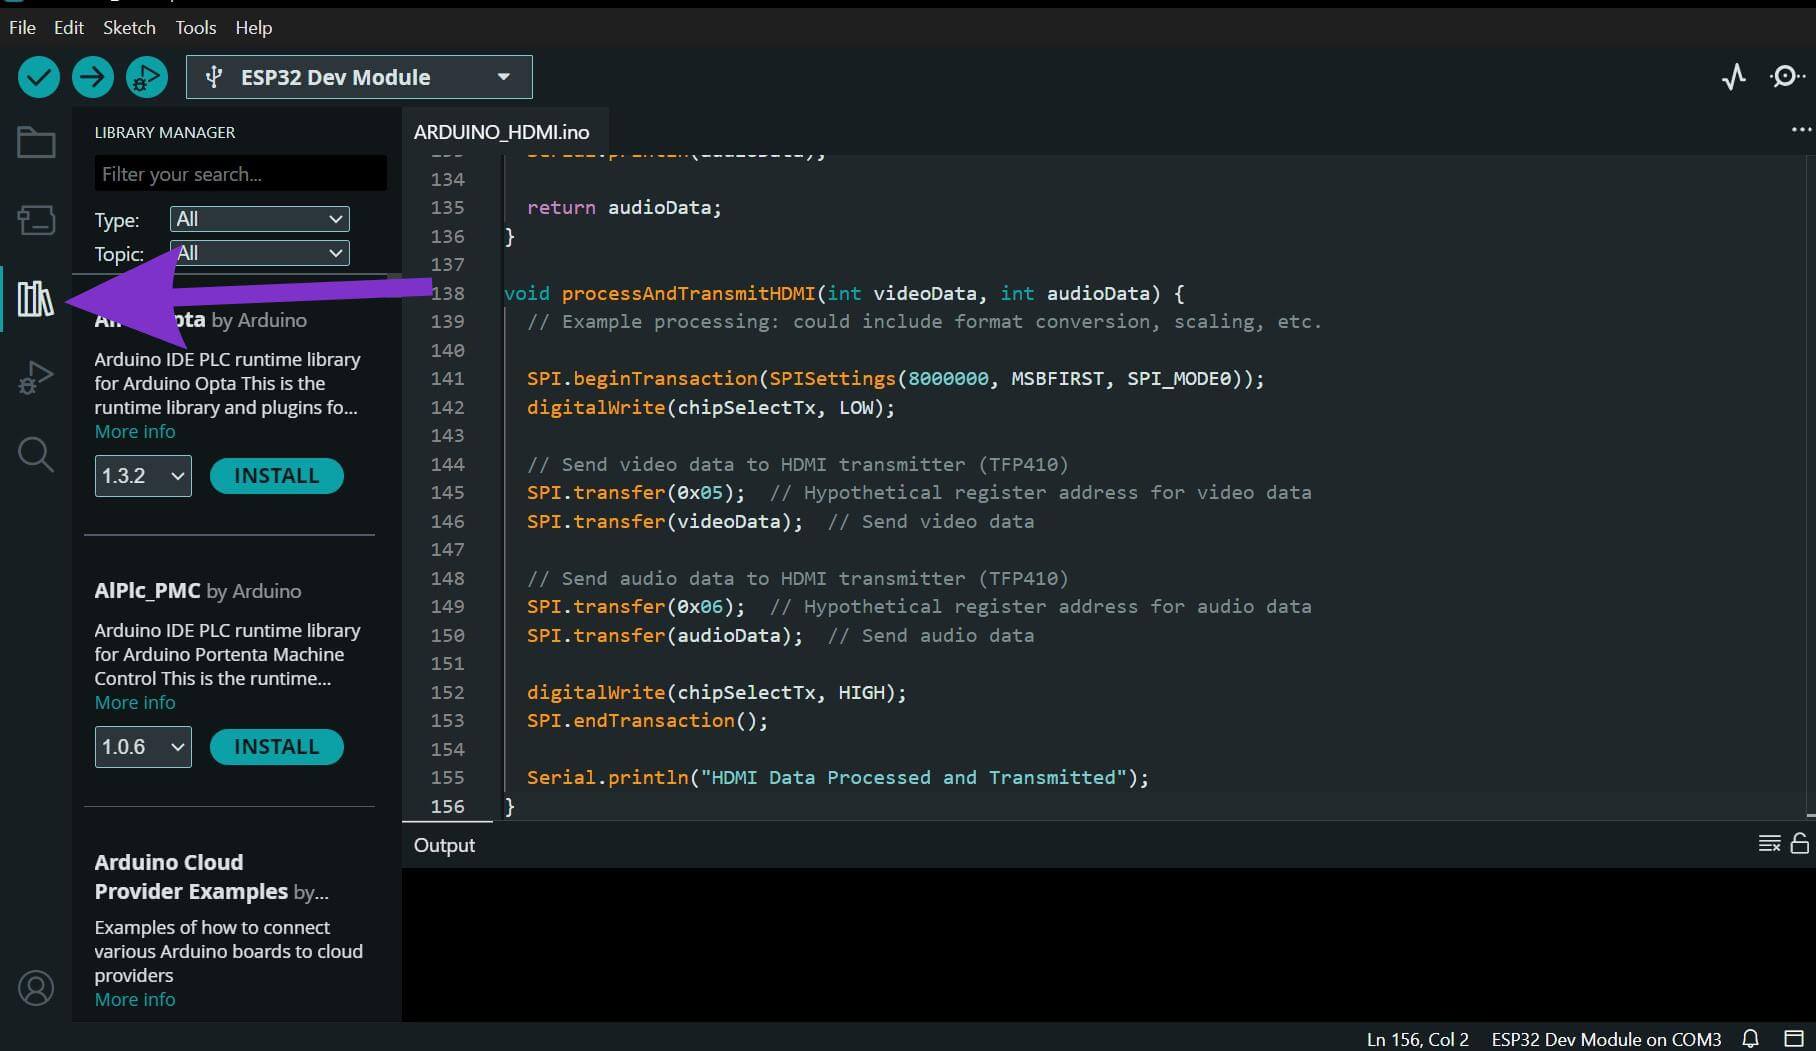Click line number 138 in gutter
The image size is (1816, 1051).
(x=447, y=293)
